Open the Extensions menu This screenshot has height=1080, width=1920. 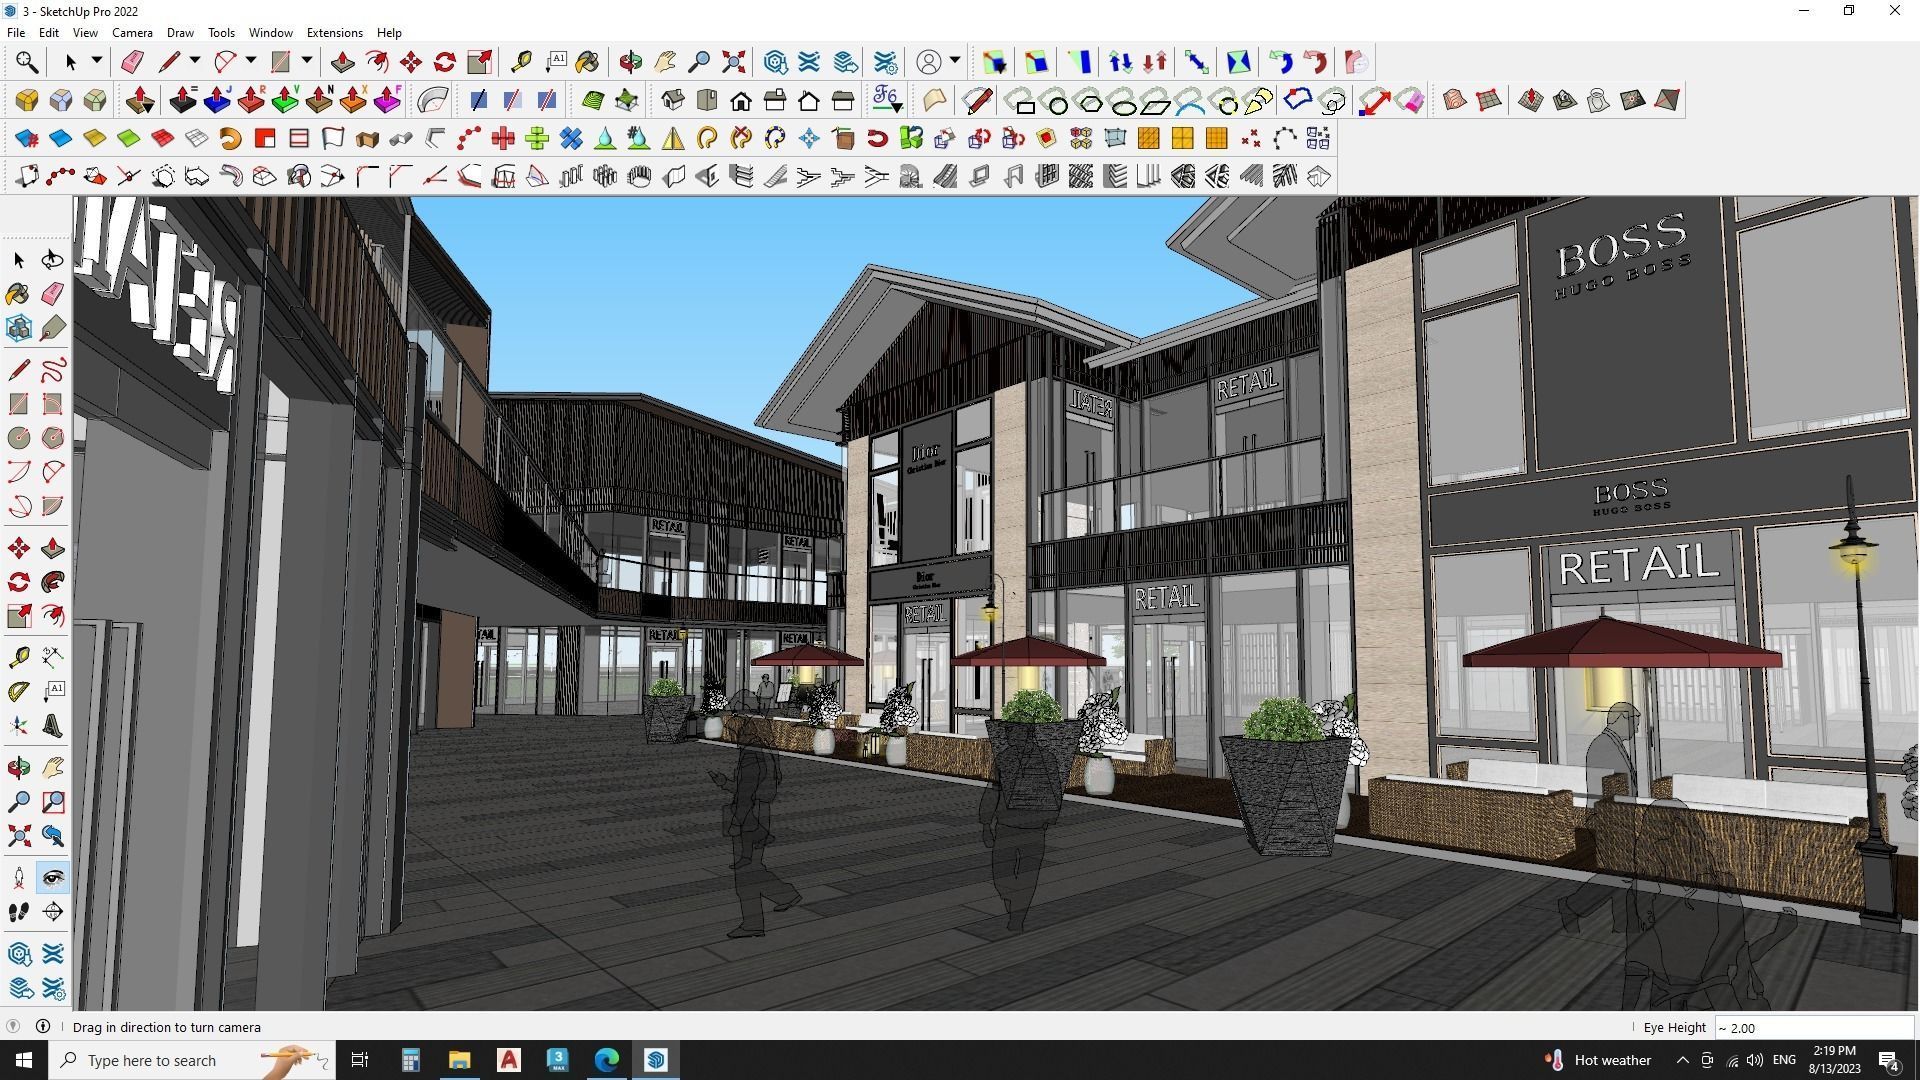click(x=334, y=33)
